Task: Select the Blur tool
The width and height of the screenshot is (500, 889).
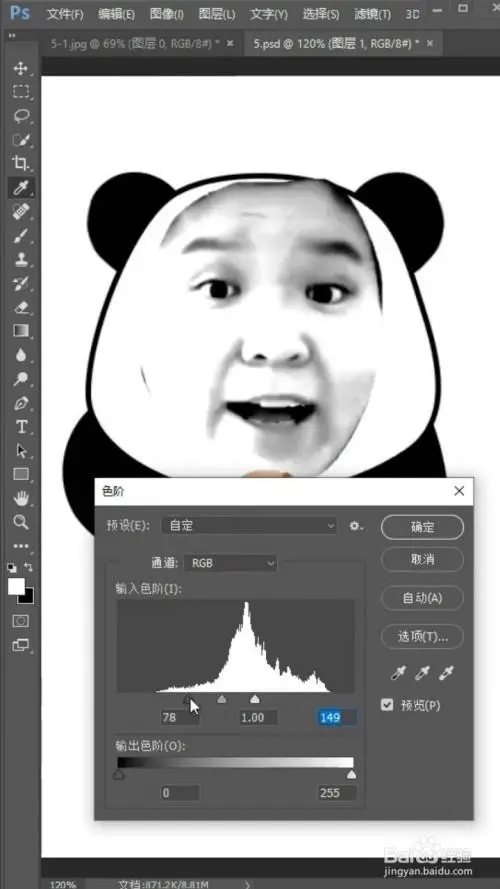Action: [x=20, y=355]
